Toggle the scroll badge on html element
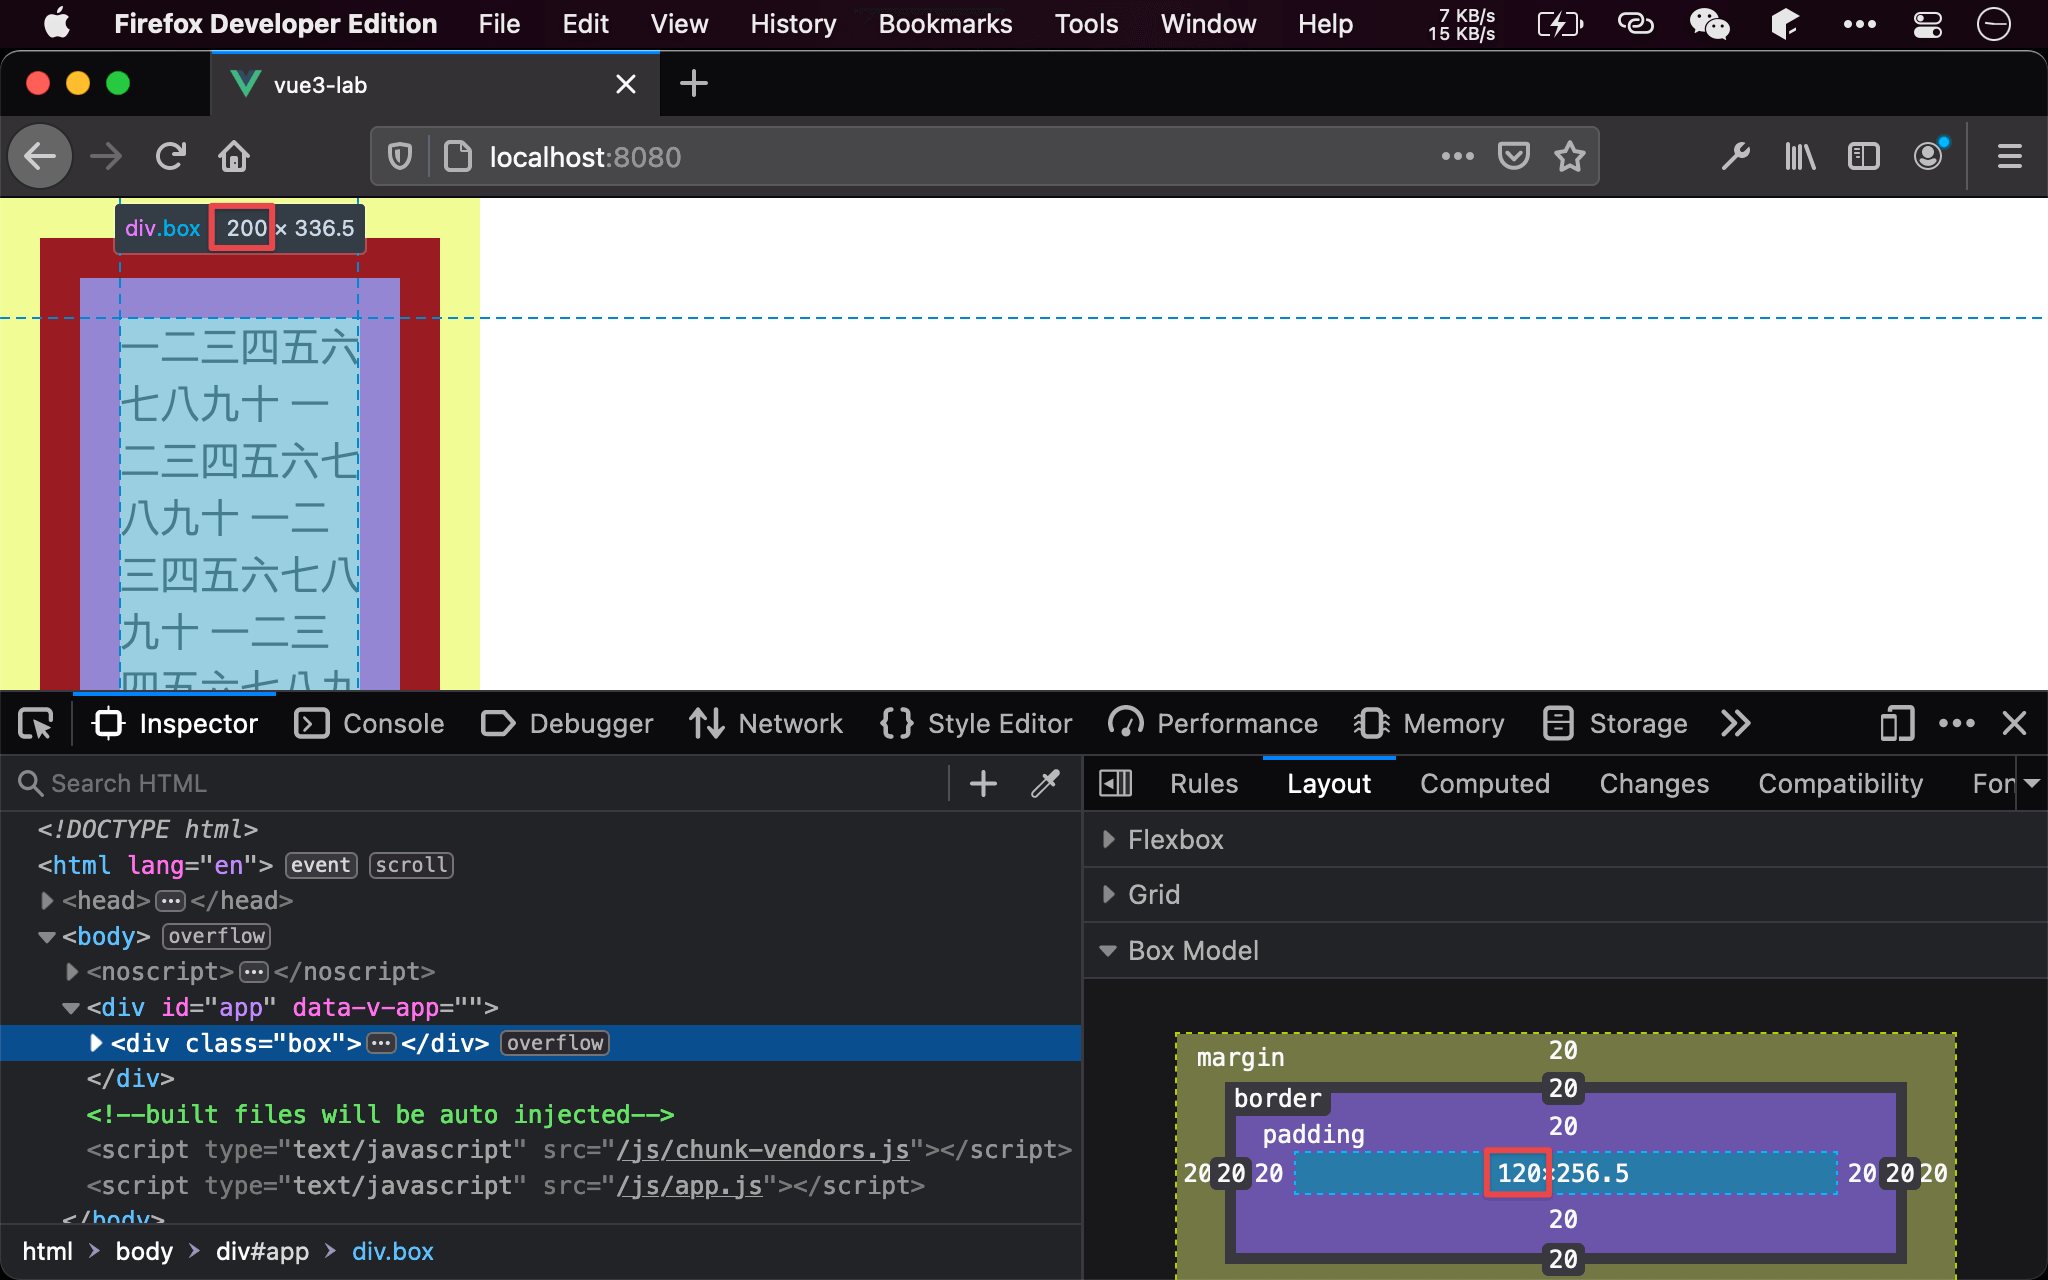Viewport: 2048px width, 1280px height. point(411,865)
